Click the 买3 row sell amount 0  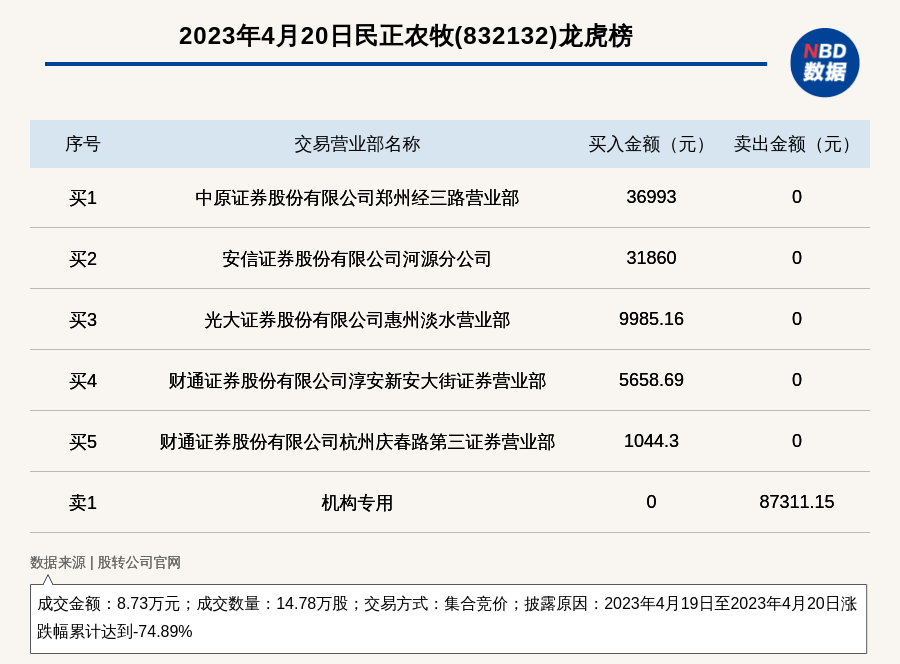tap(797, 319)
